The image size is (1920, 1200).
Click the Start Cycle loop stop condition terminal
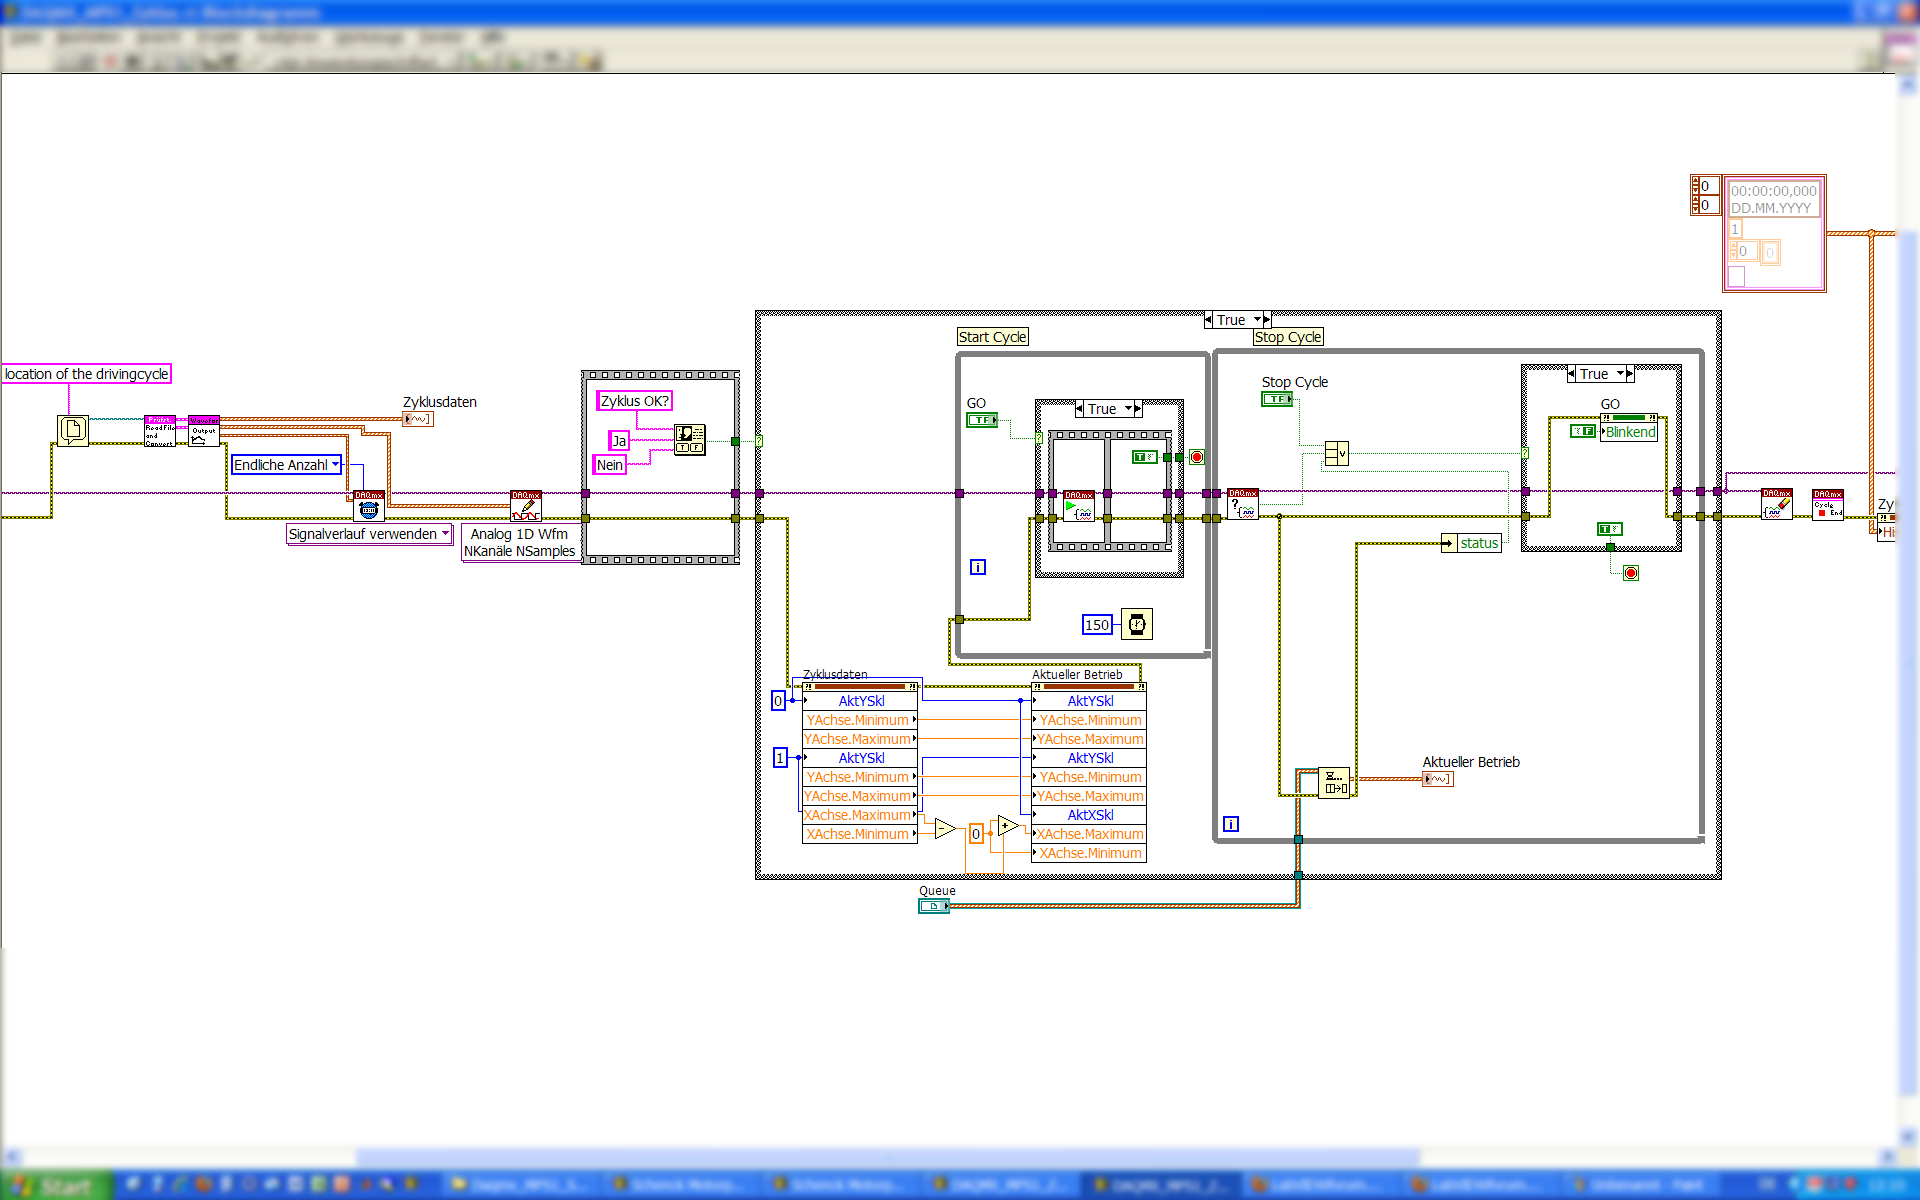click(1197, 457)
